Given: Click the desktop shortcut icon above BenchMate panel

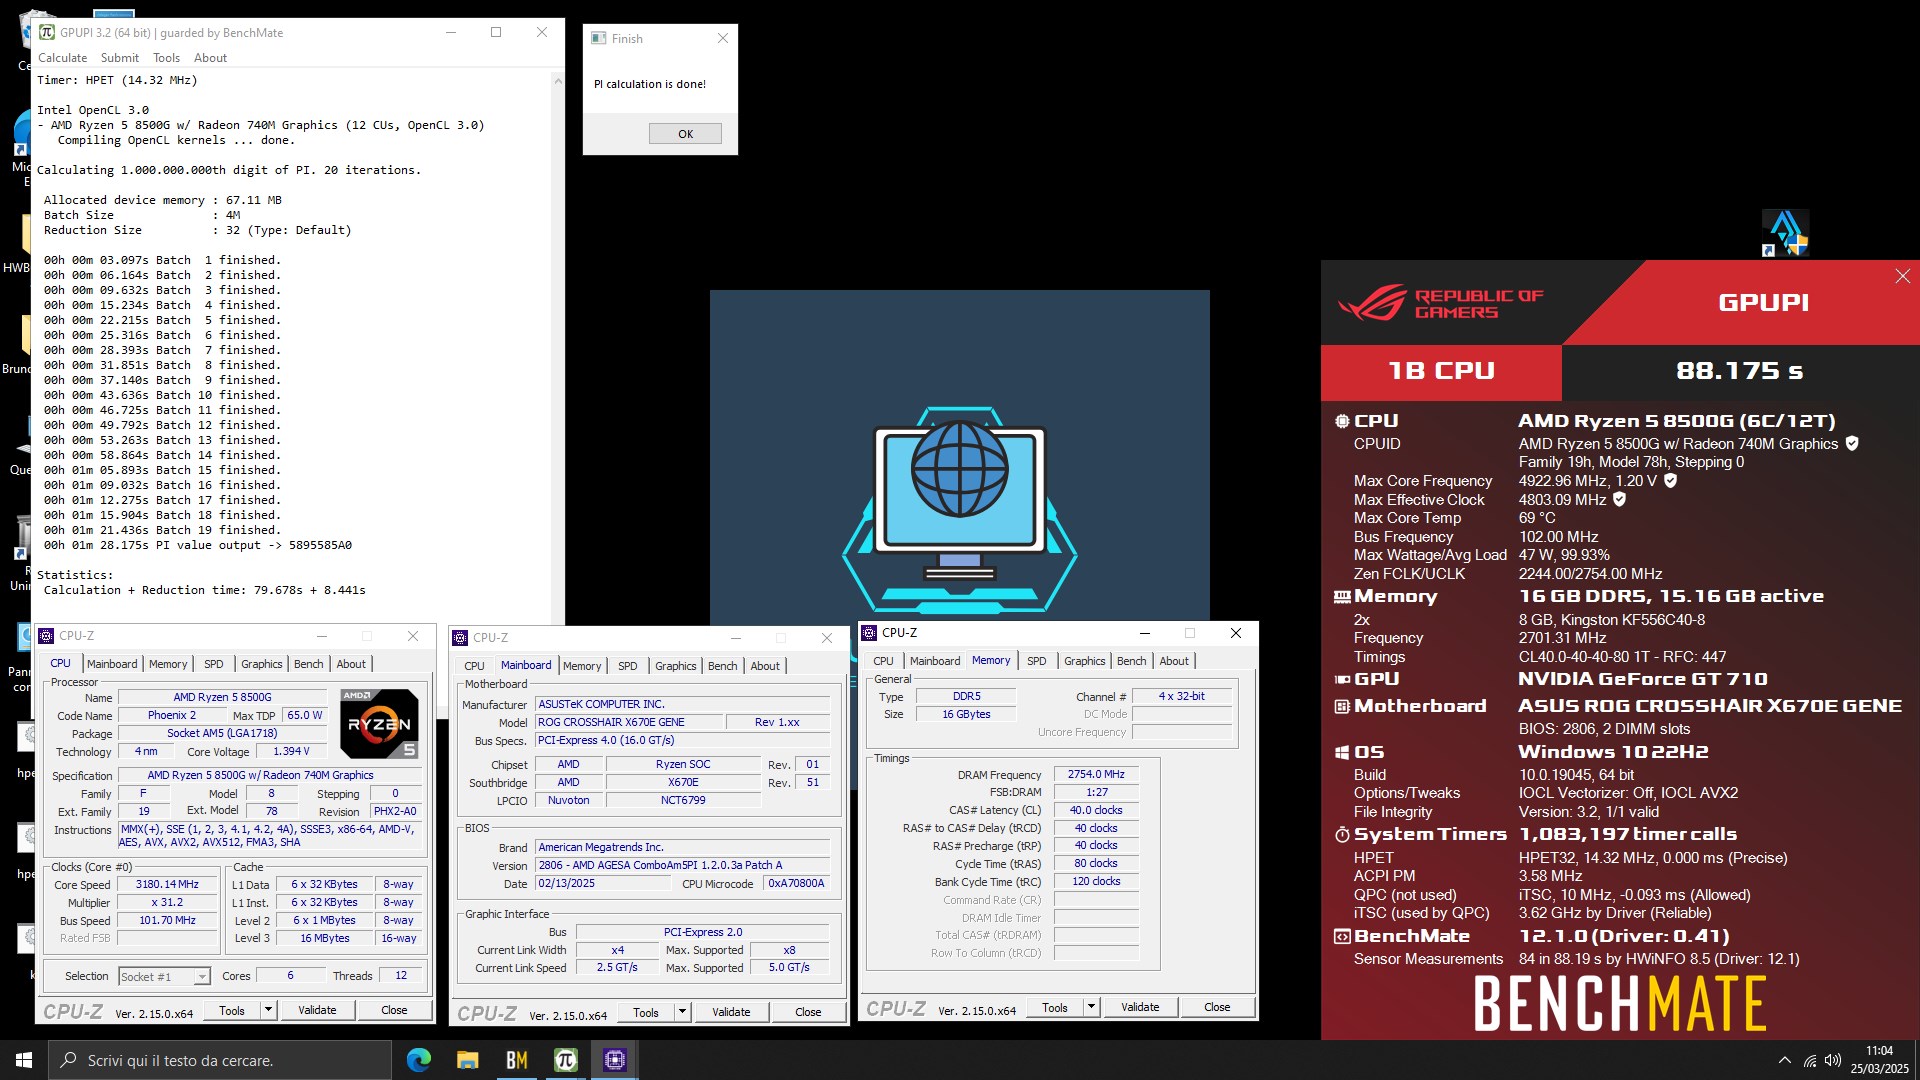Looking at the screenshot, I should click(1785, 233).
